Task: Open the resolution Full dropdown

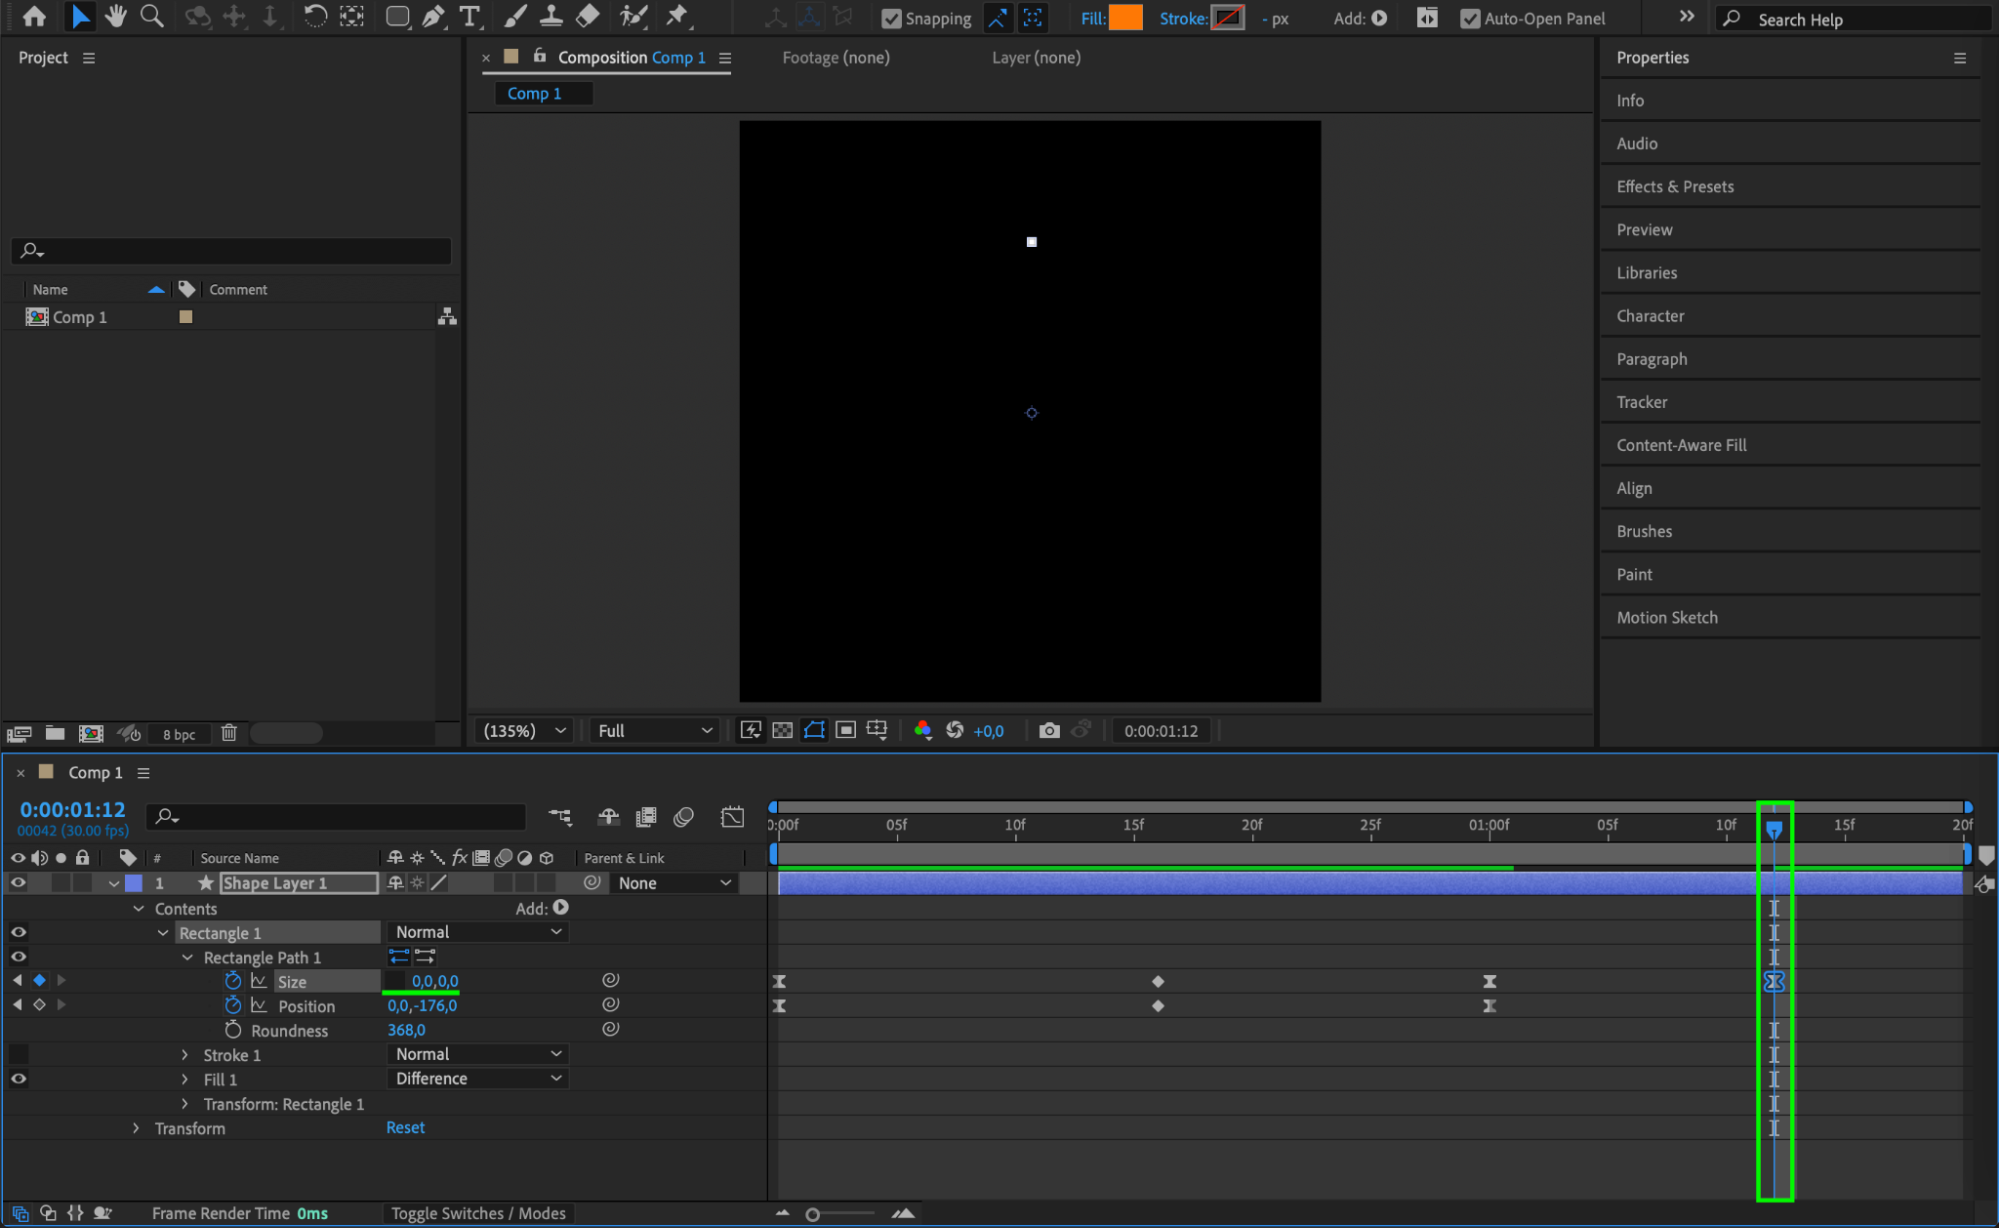Action: [x=654, y=731]
